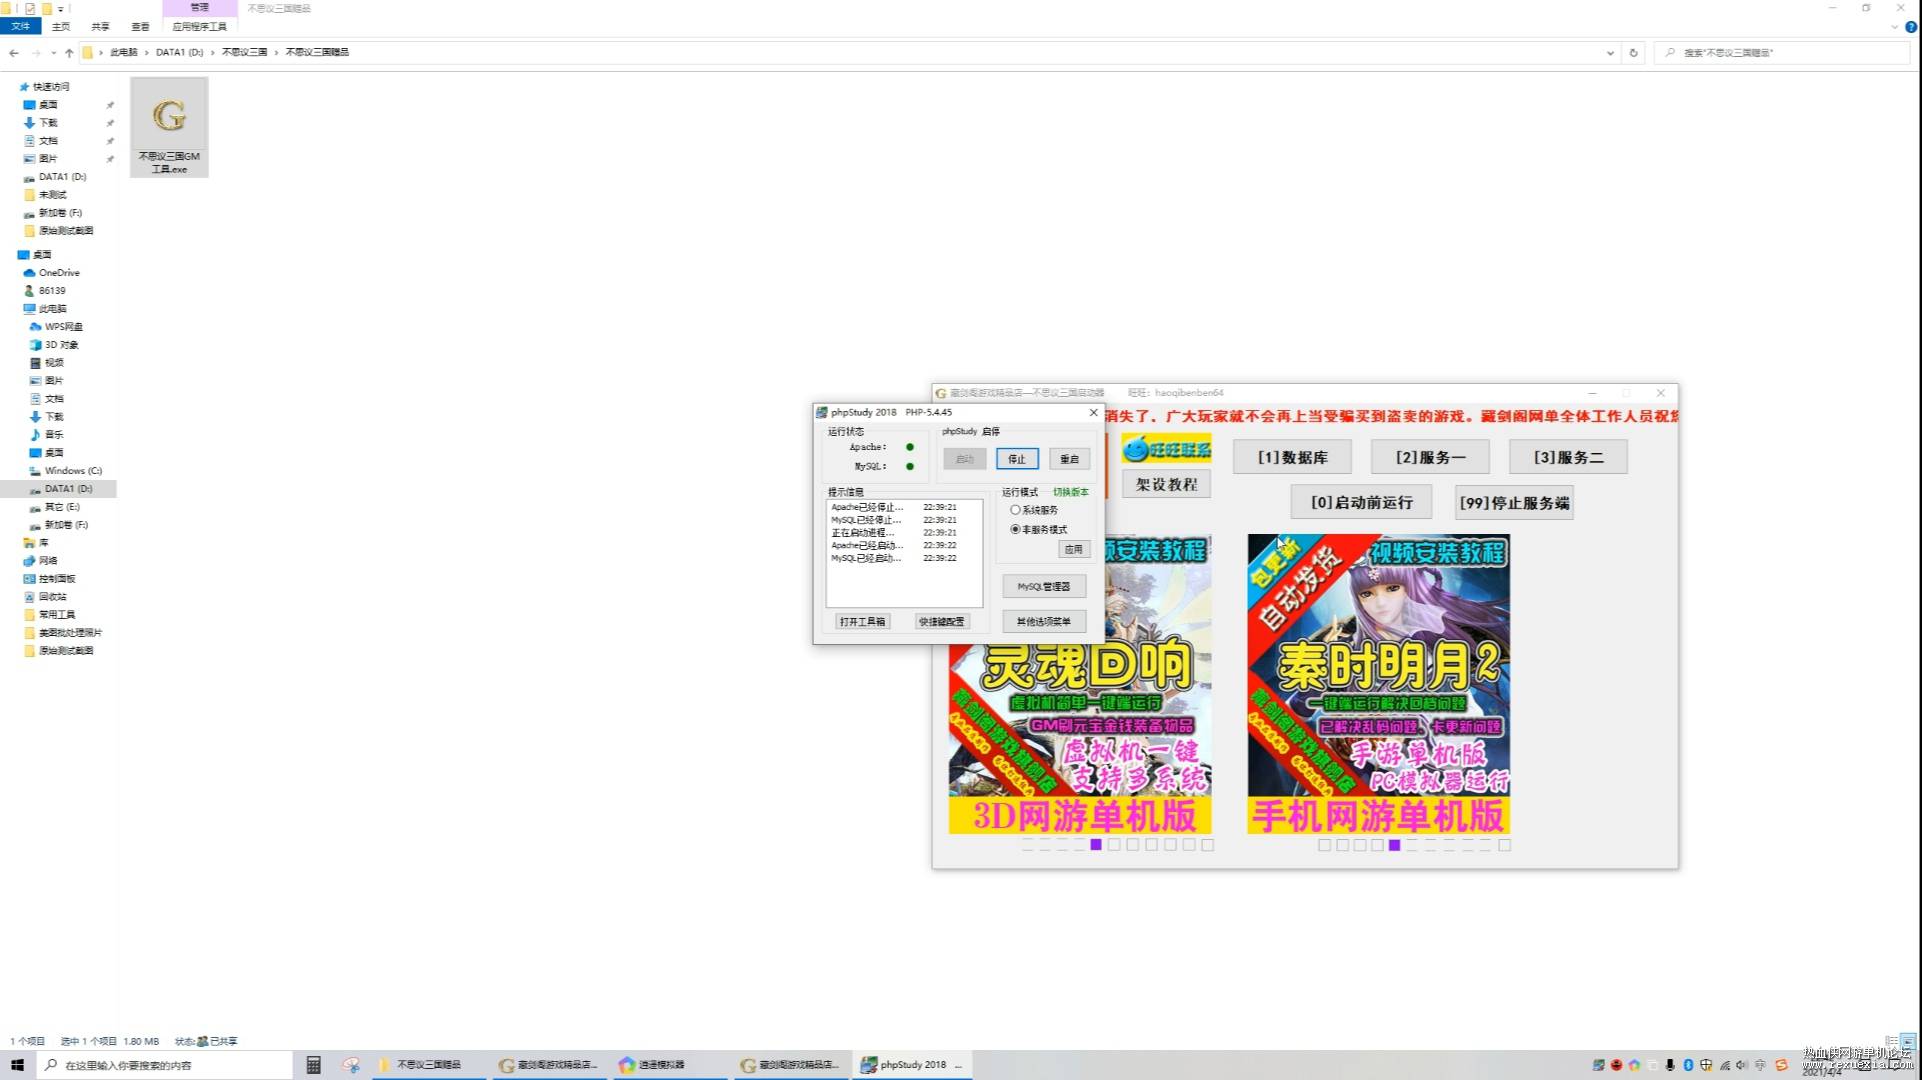Open the address bar history dropdown
Viewport: 1922px width, 1080px height.
[1610, 53]
